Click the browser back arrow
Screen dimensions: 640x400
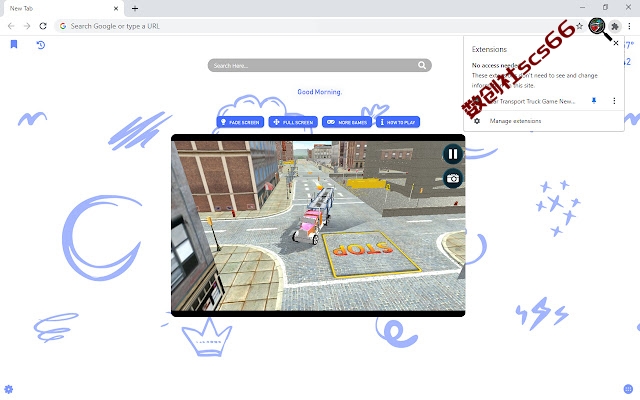pyautogui.click(x=11, y=26)
